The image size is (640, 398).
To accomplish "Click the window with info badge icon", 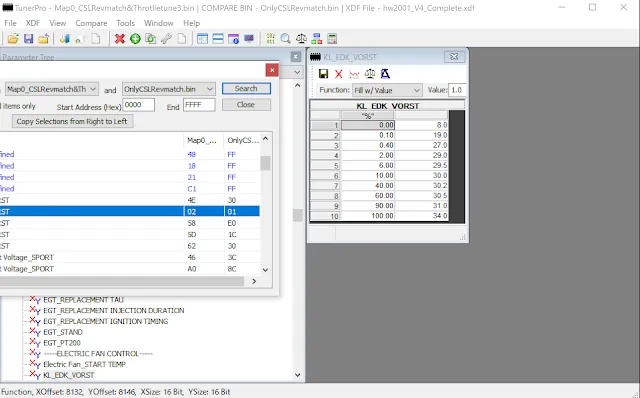I will coord(233,39).
